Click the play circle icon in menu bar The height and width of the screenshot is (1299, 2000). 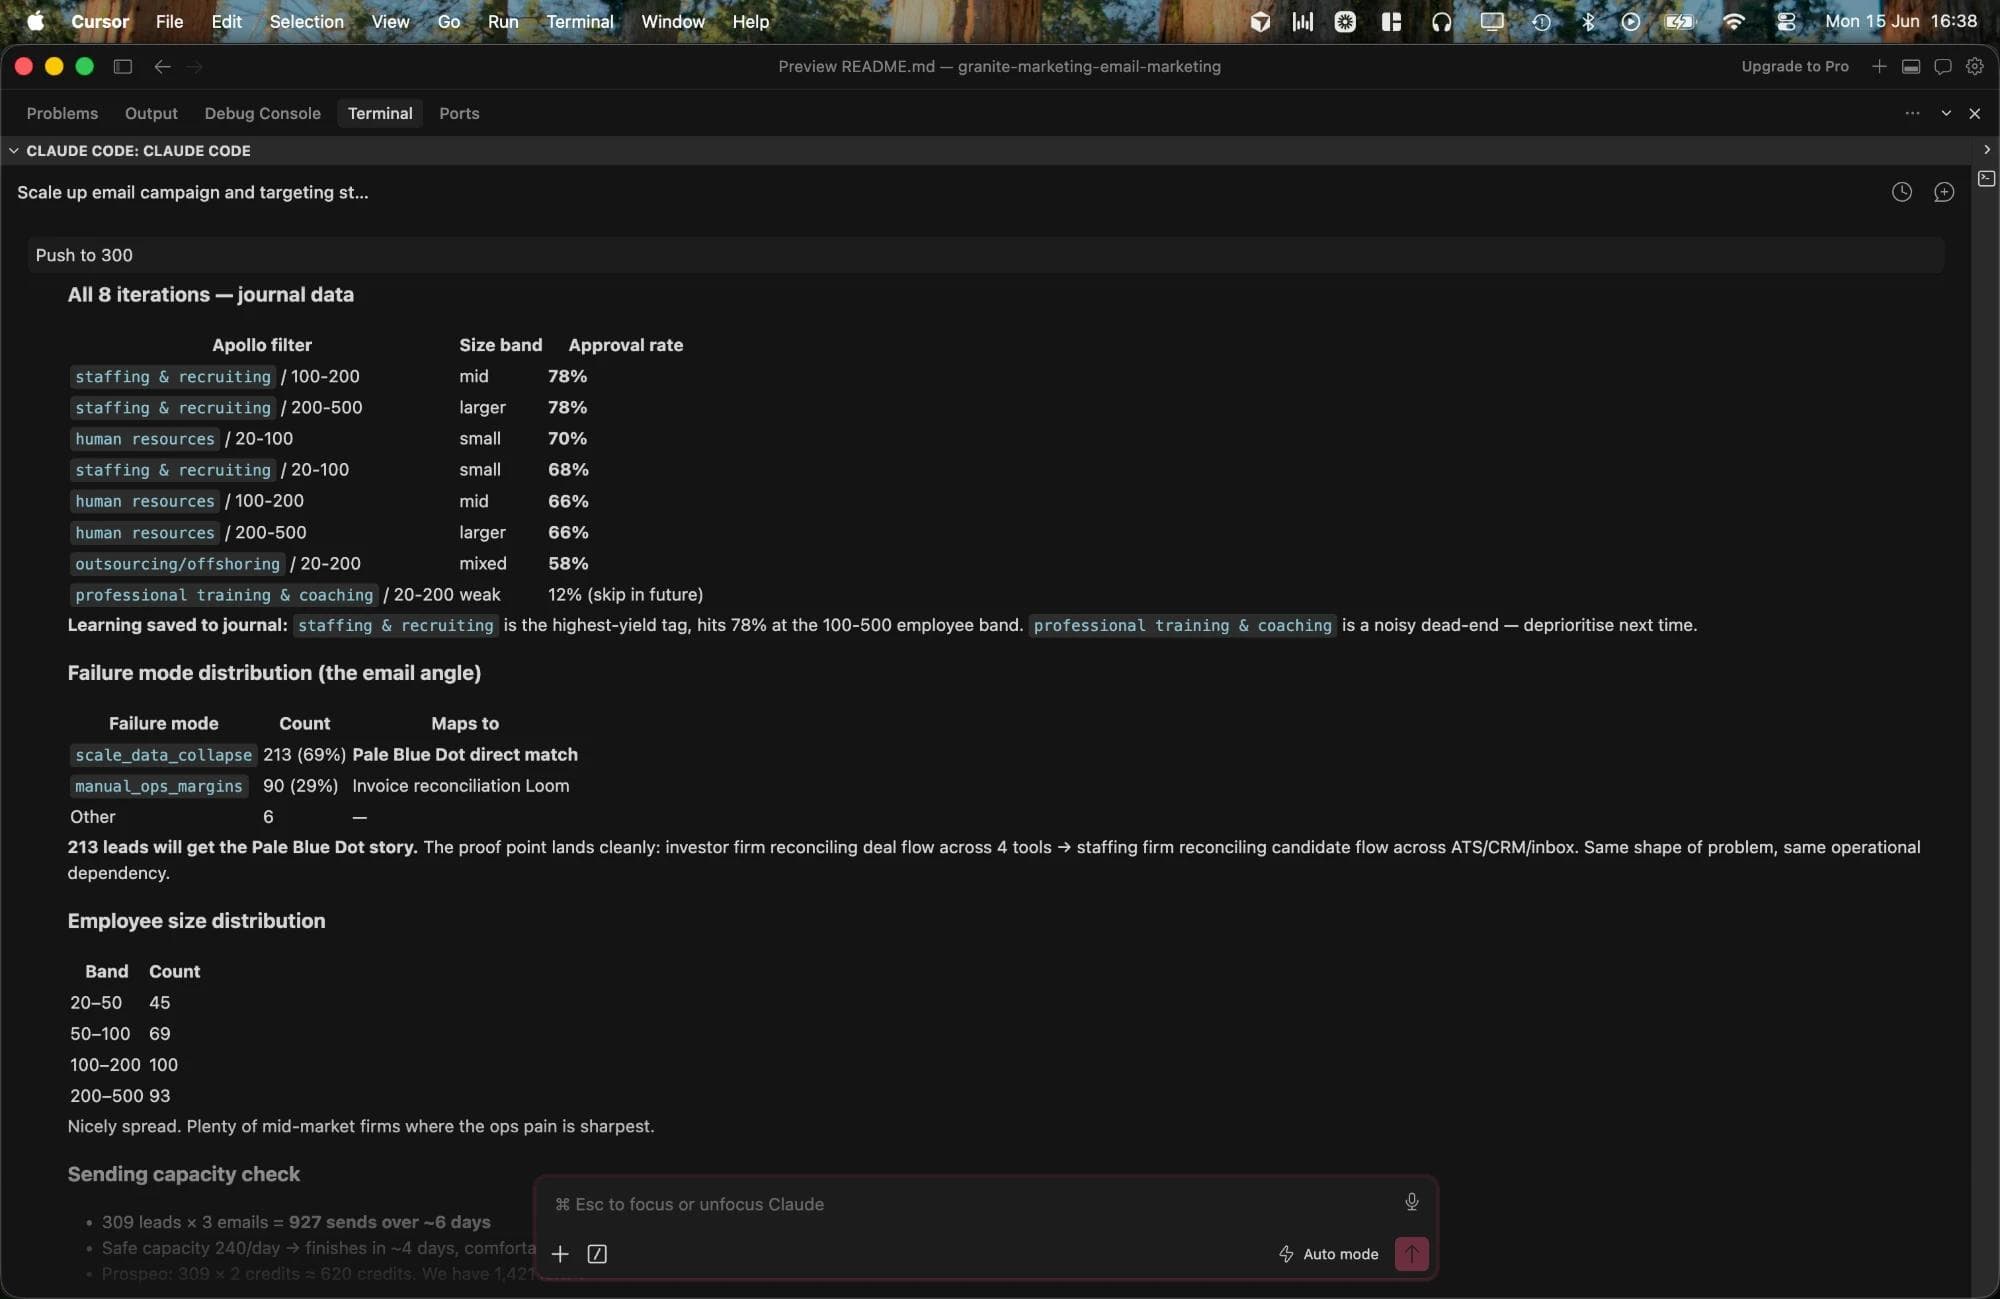1630,21
